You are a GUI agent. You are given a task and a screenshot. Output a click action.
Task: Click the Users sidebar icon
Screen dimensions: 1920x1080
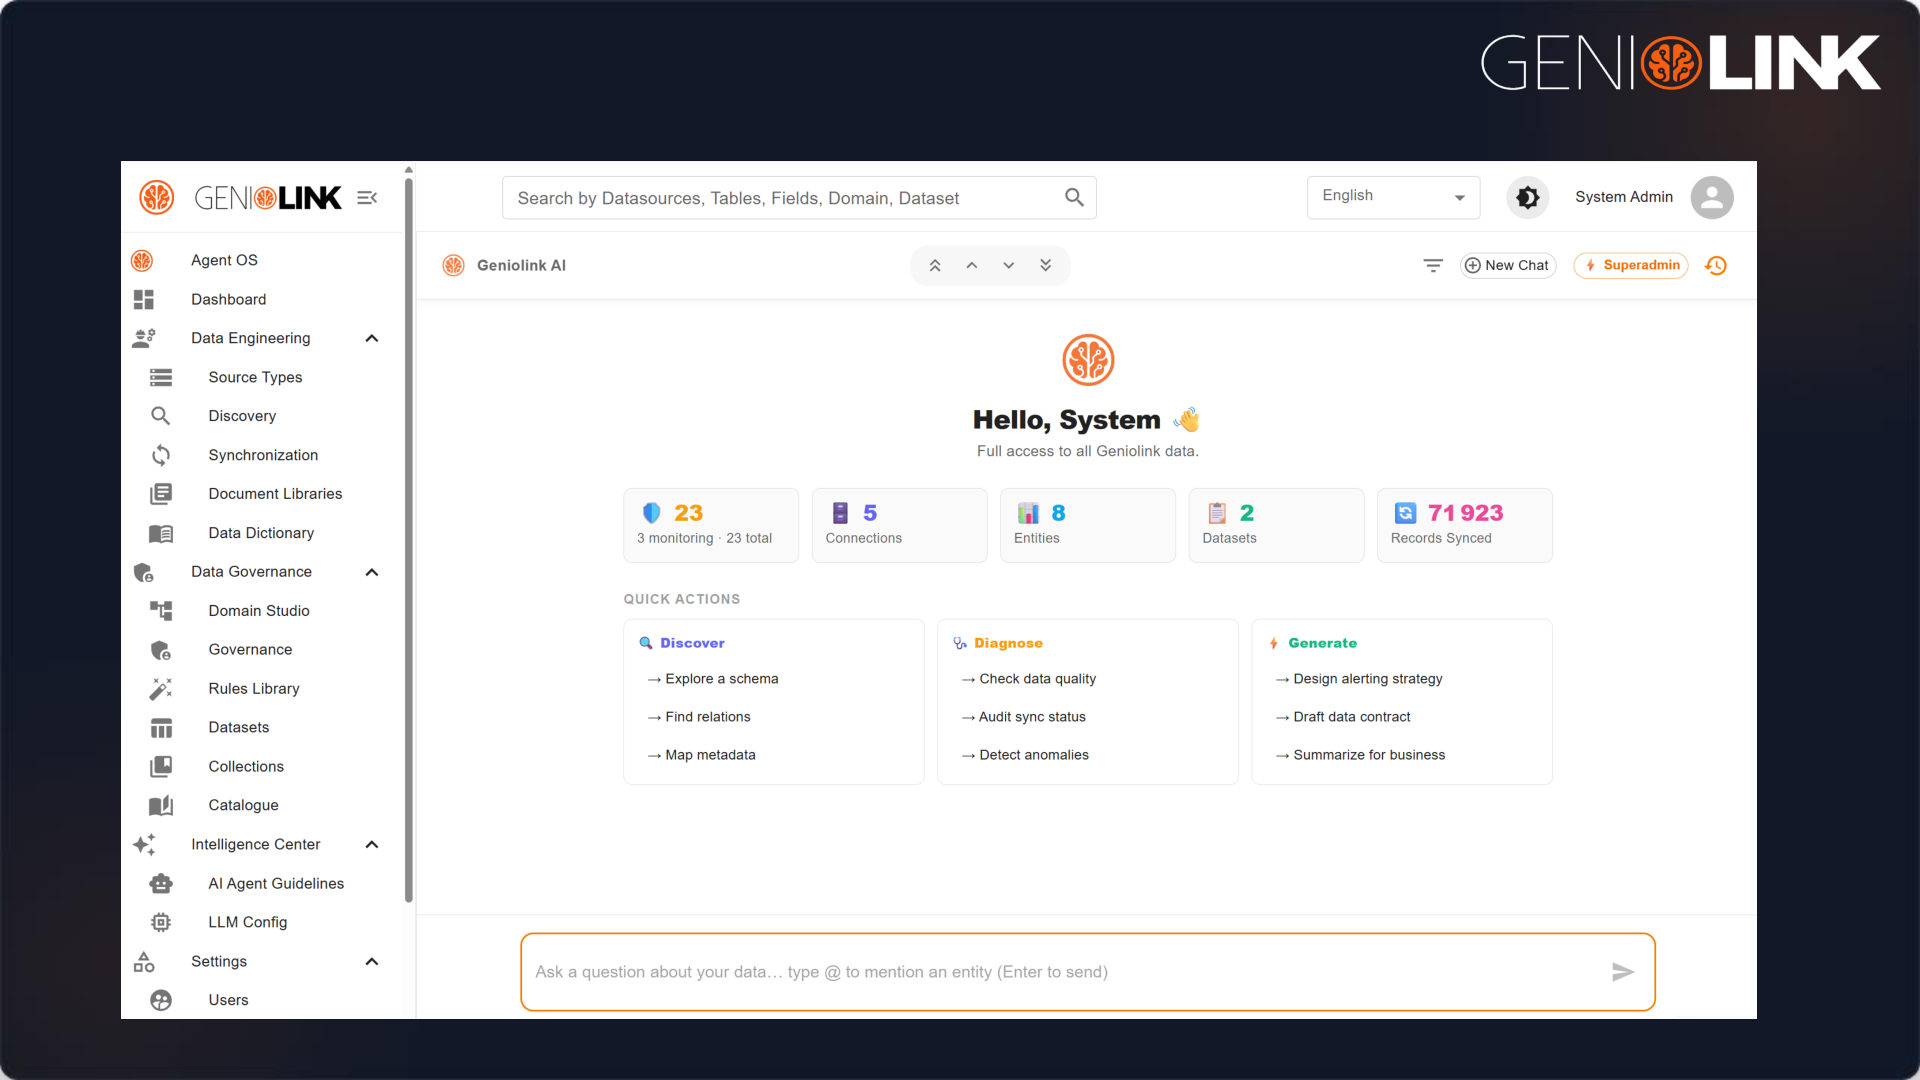coord(161,1000)
